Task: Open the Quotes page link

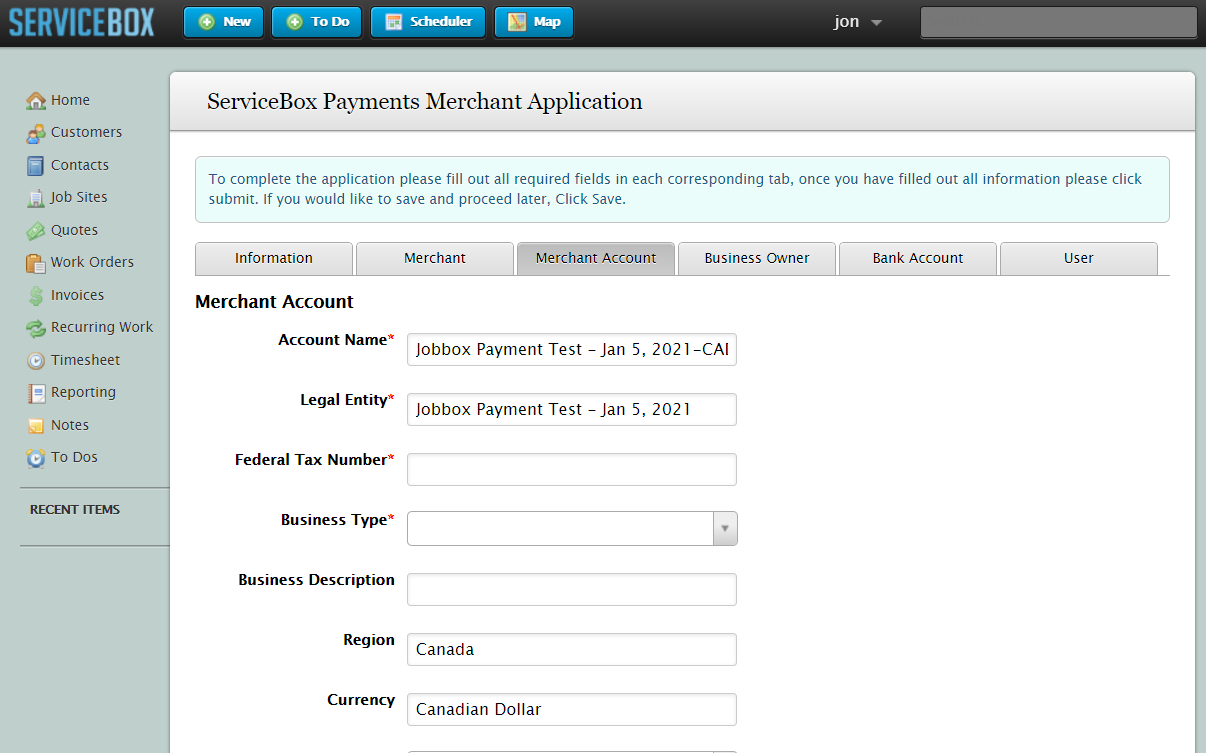Action: (75, 230)
